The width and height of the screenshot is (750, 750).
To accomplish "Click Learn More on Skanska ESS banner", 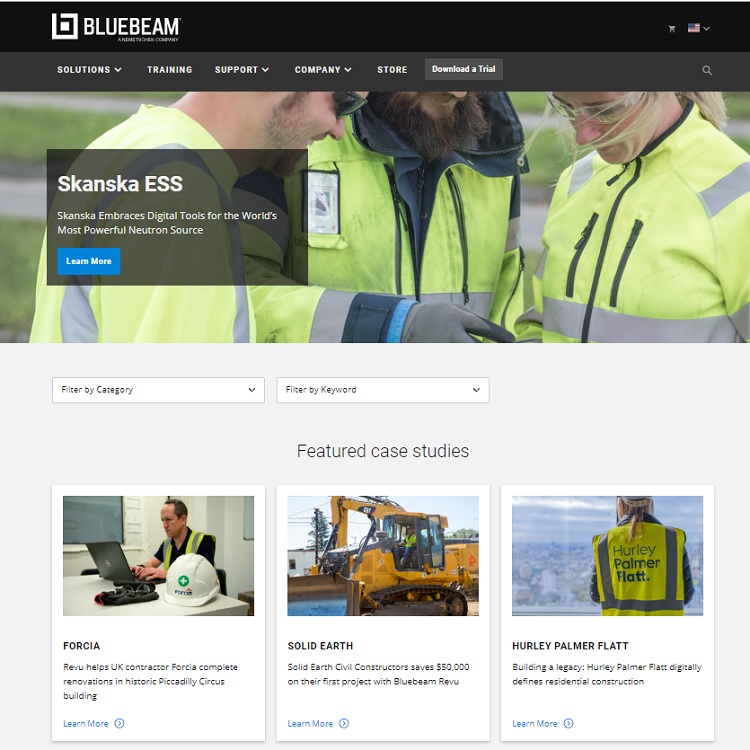I will (x=89, y=261).
